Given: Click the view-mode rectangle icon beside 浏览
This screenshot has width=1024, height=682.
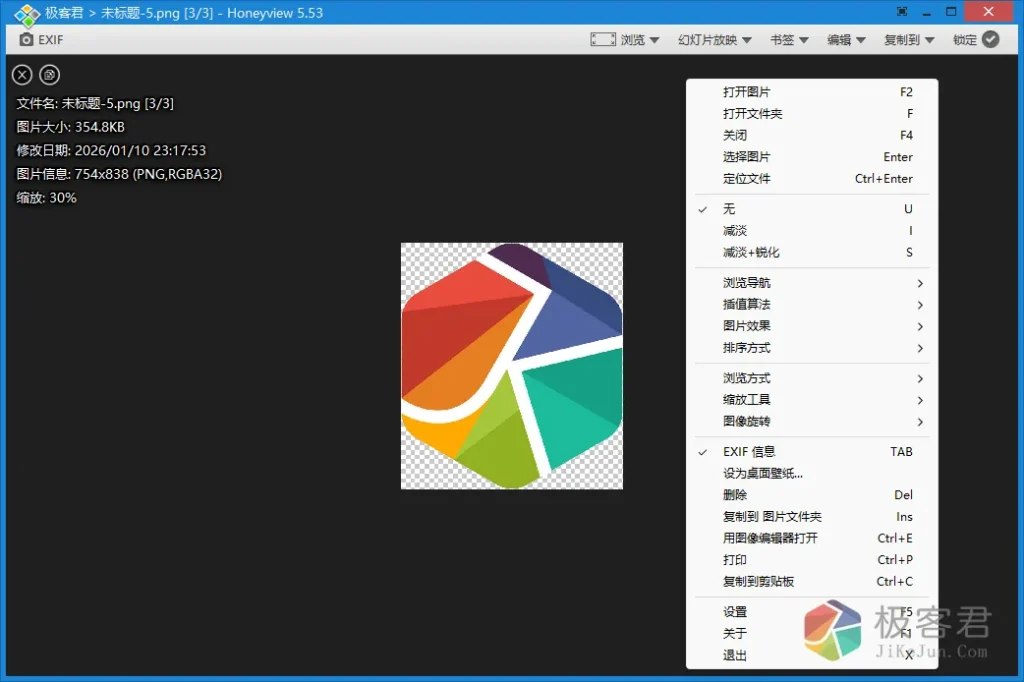Looking at the screenshot, I should tap(603, 38).
